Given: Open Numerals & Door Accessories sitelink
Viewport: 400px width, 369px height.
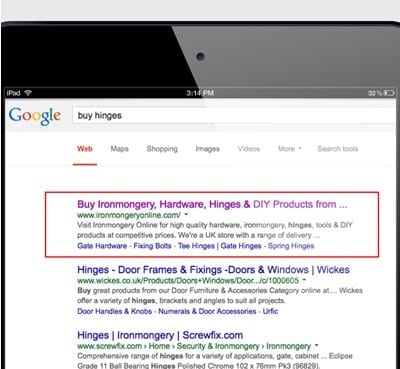Looking at the screenshot, I should click(x=207, y=311).
